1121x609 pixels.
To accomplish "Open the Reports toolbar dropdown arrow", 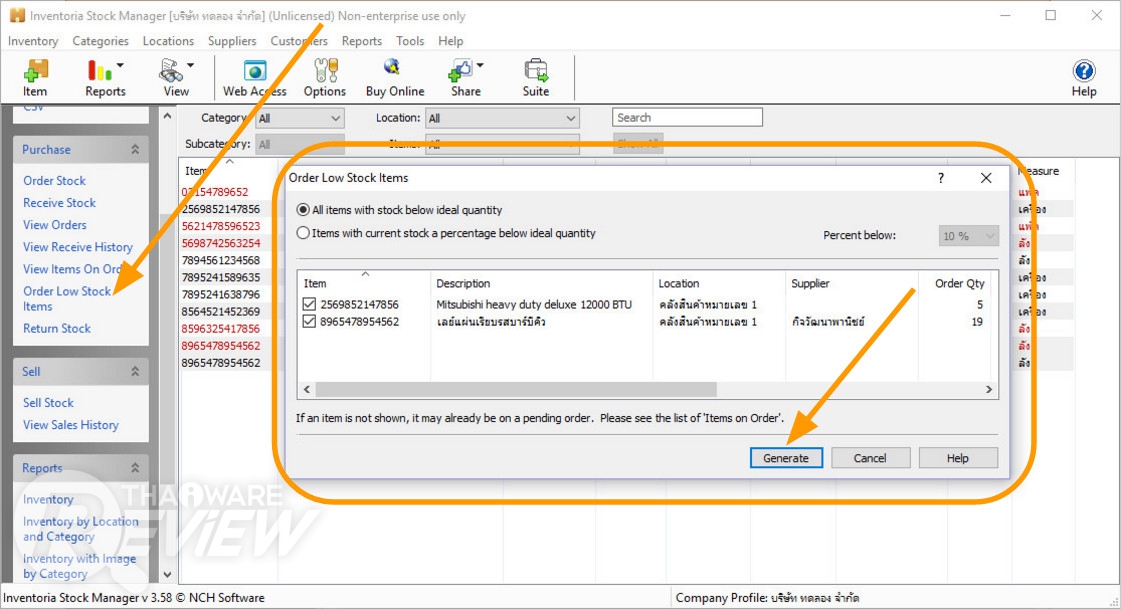I will click(120, 65).
